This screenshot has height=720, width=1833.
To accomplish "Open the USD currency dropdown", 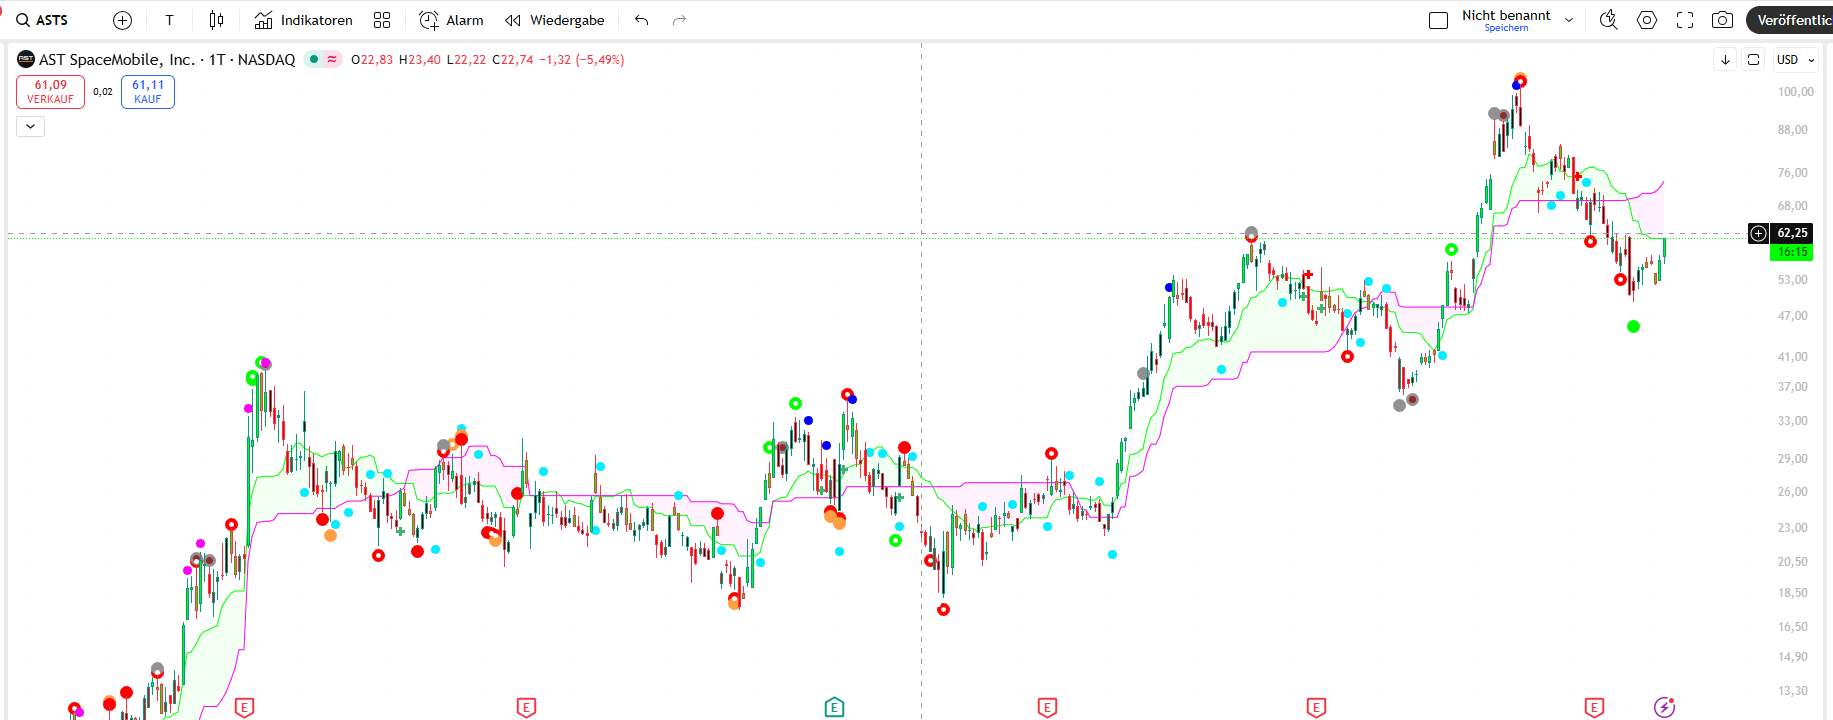I will [1795, 60].
